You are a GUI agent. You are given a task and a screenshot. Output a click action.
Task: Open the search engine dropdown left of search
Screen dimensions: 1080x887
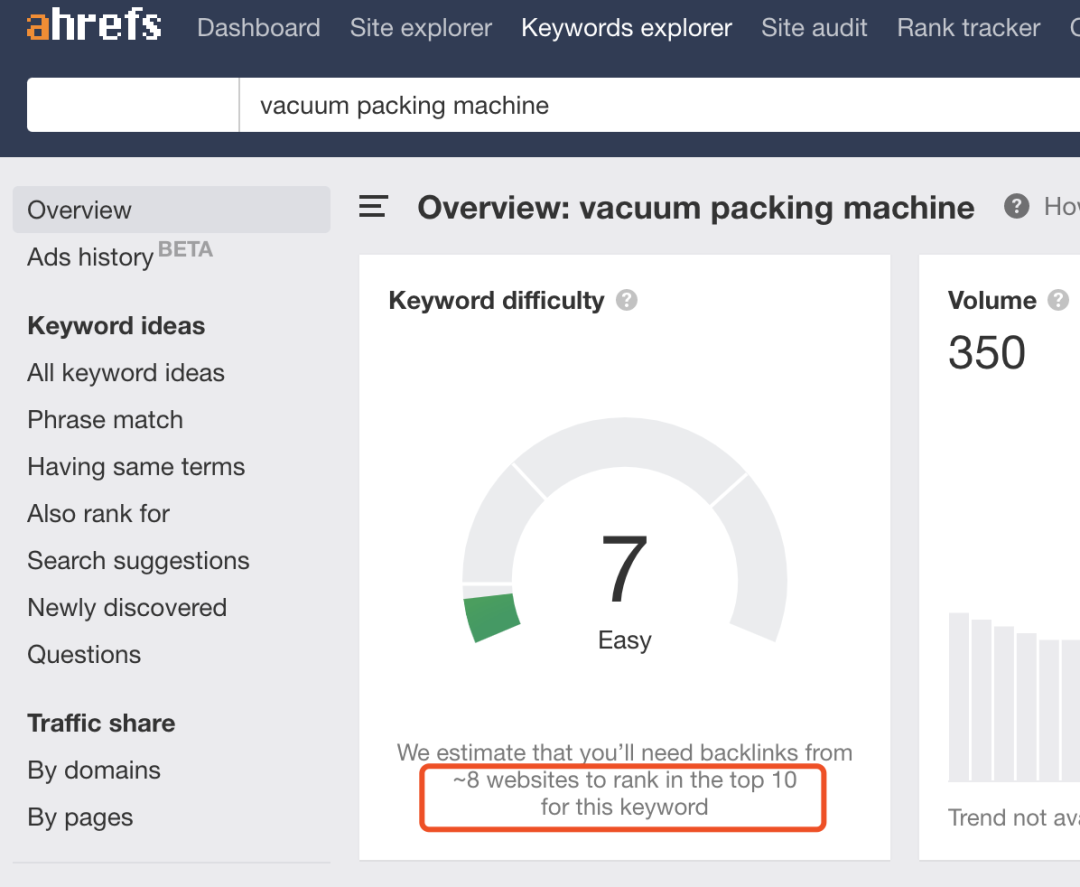pos(133,106)
